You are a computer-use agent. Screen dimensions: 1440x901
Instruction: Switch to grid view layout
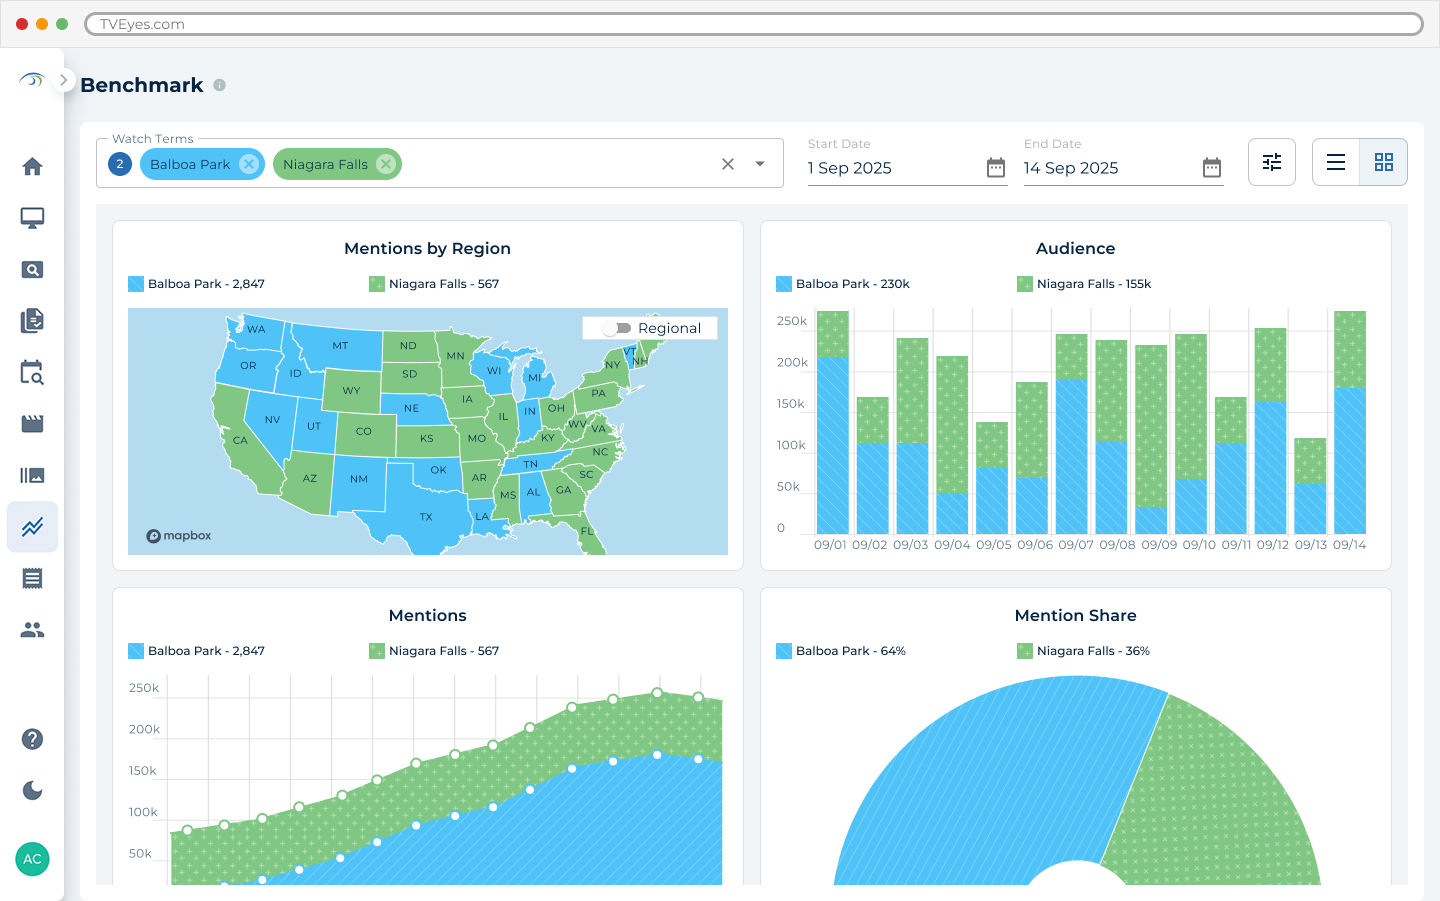pos(1384,162)
